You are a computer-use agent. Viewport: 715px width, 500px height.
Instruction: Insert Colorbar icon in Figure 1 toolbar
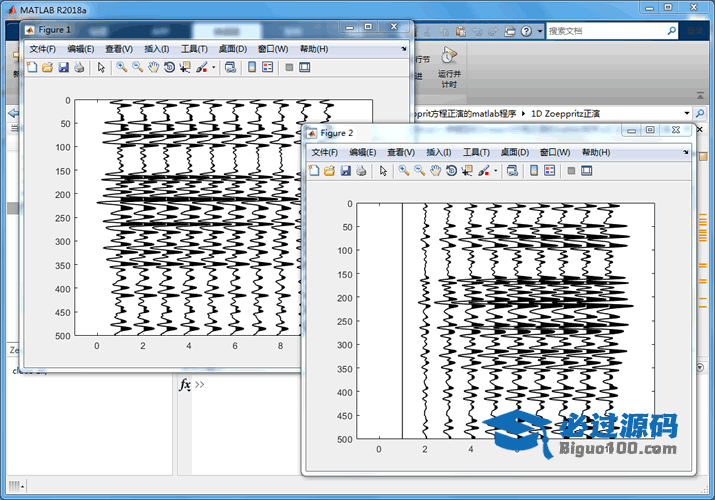coord(252,67)
